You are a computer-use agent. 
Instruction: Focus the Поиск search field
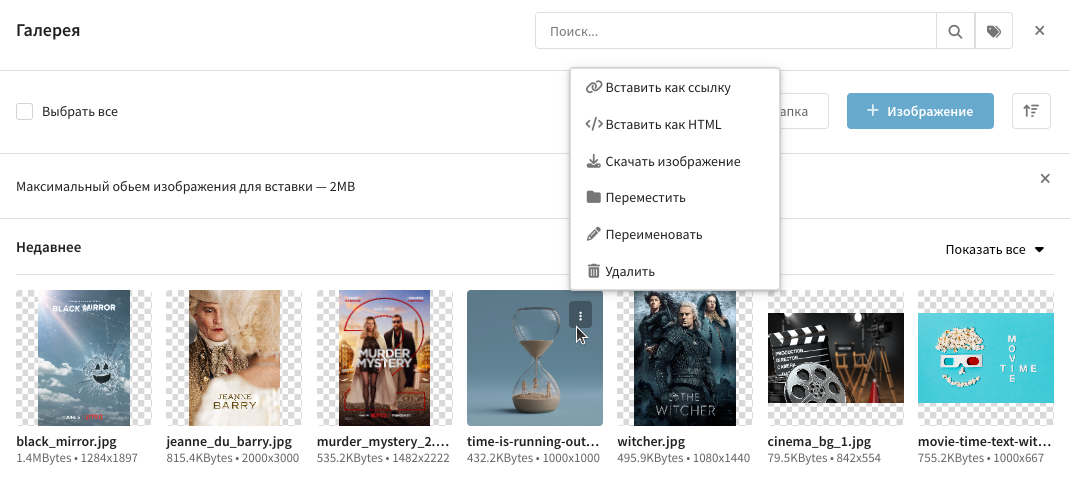pos(736,31)
